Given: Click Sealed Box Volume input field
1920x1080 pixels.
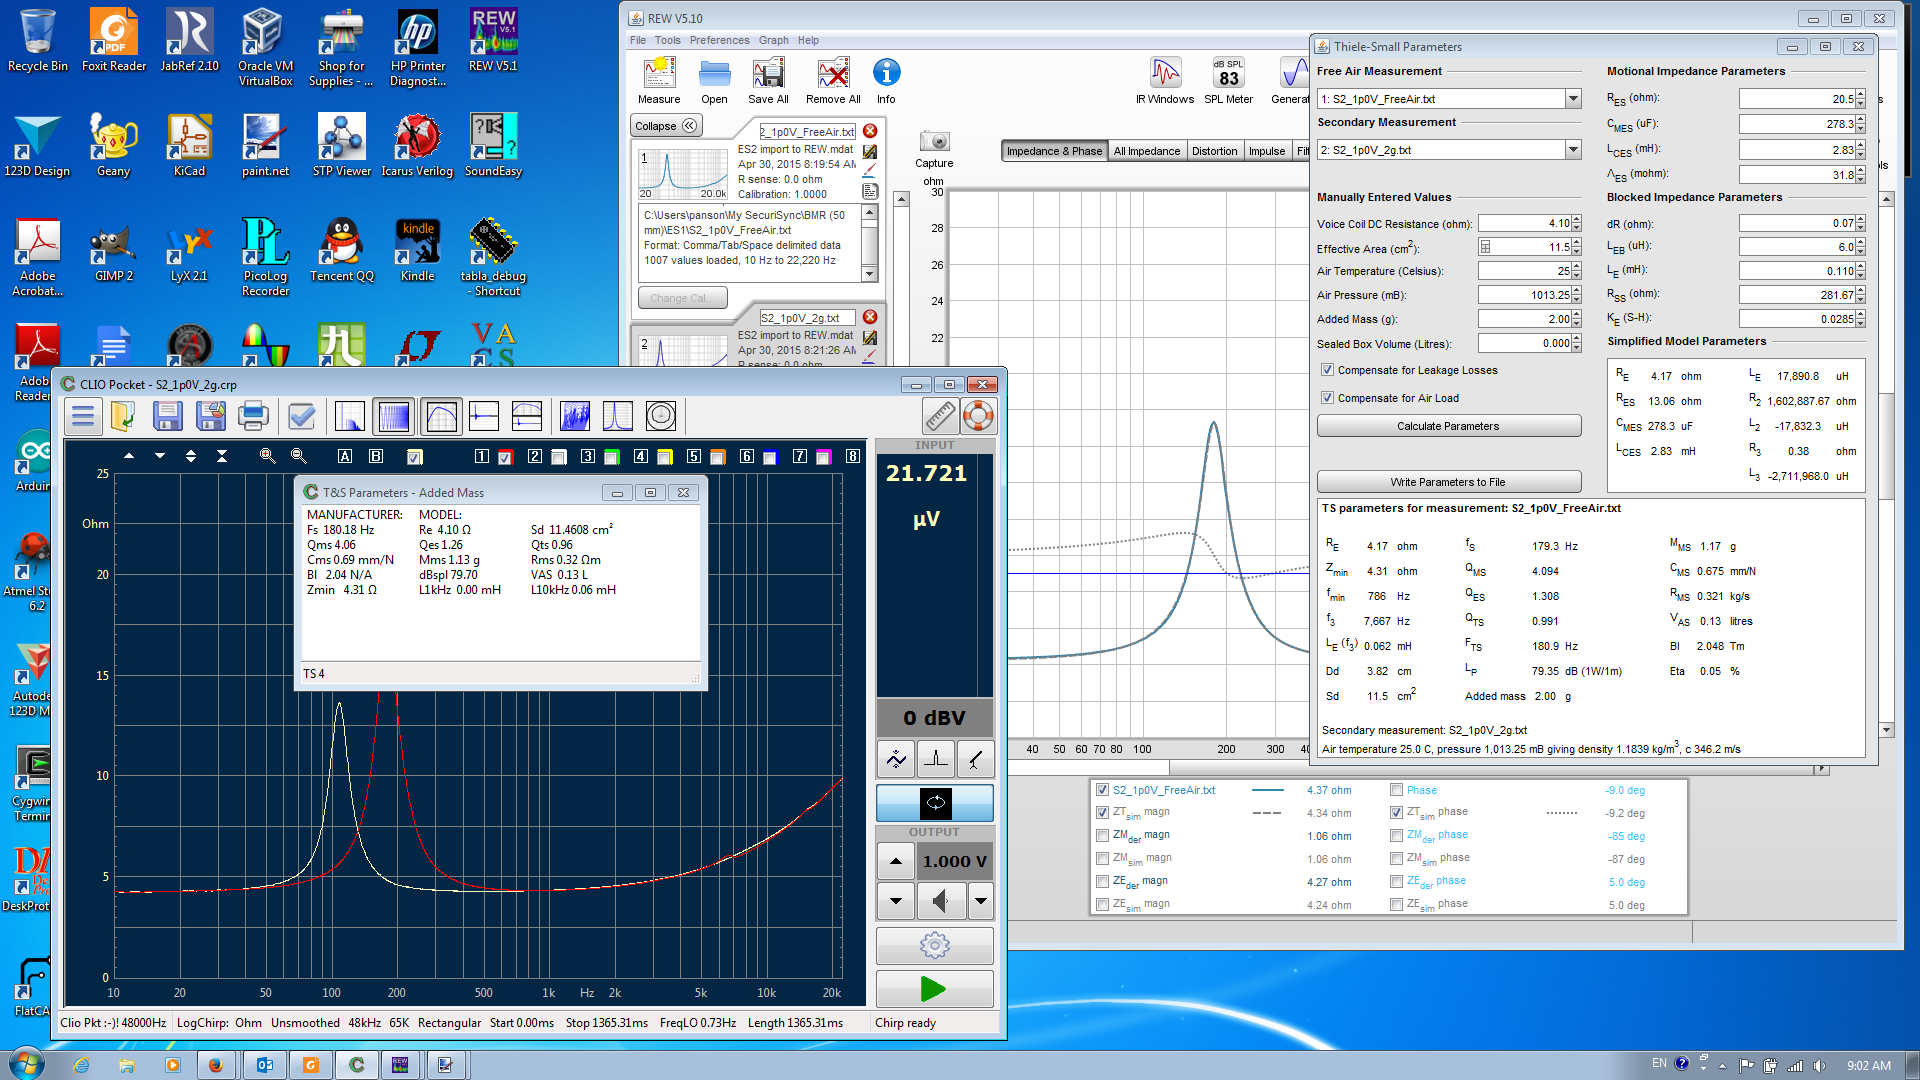Looking at the screenshot, I should point(1525,343).
